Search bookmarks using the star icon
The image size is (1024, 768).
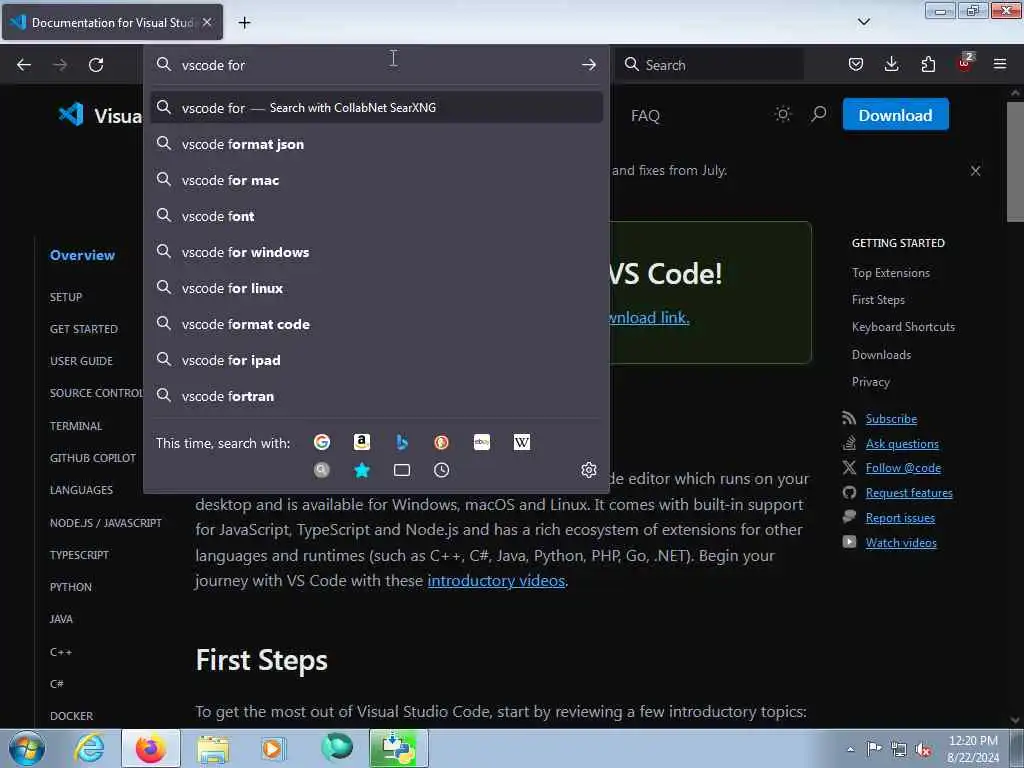[x=362, y=470]
